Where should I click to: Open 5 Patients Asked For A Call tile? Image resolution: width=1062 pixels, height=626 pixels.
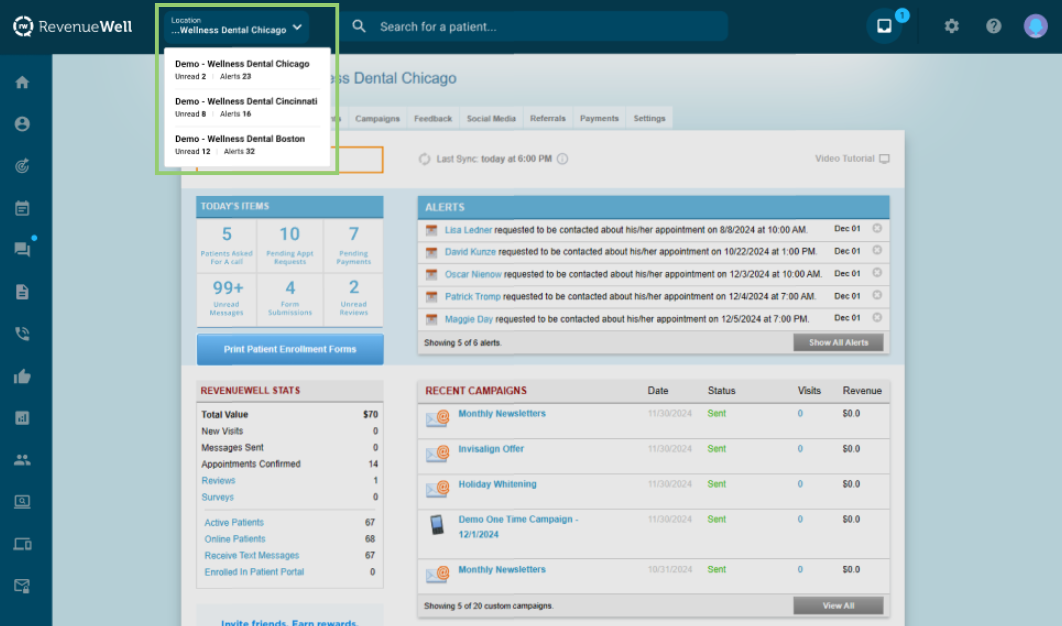pyautogui.click(x=227, y=245)
